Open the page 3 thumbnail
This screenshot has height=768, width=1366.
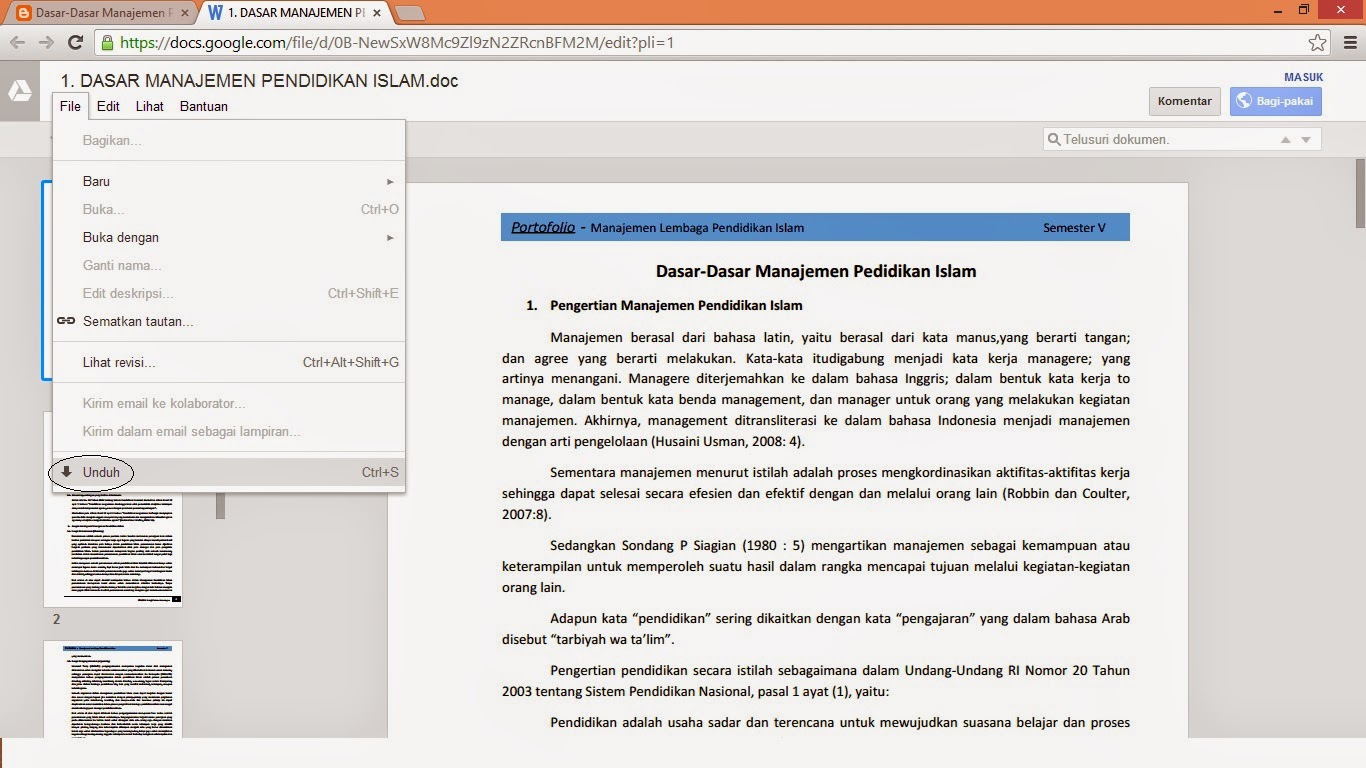tap(113, 689)
